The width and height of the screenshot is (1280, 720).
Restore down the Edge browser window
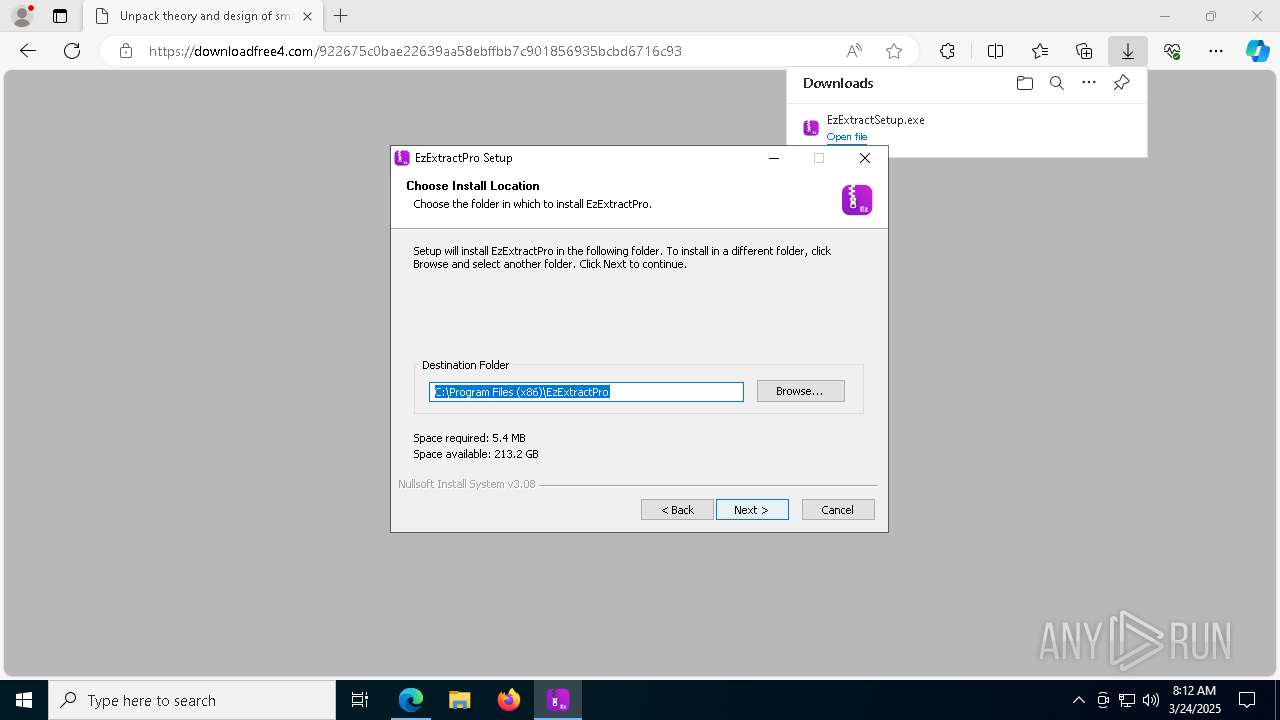[1211, 16]
